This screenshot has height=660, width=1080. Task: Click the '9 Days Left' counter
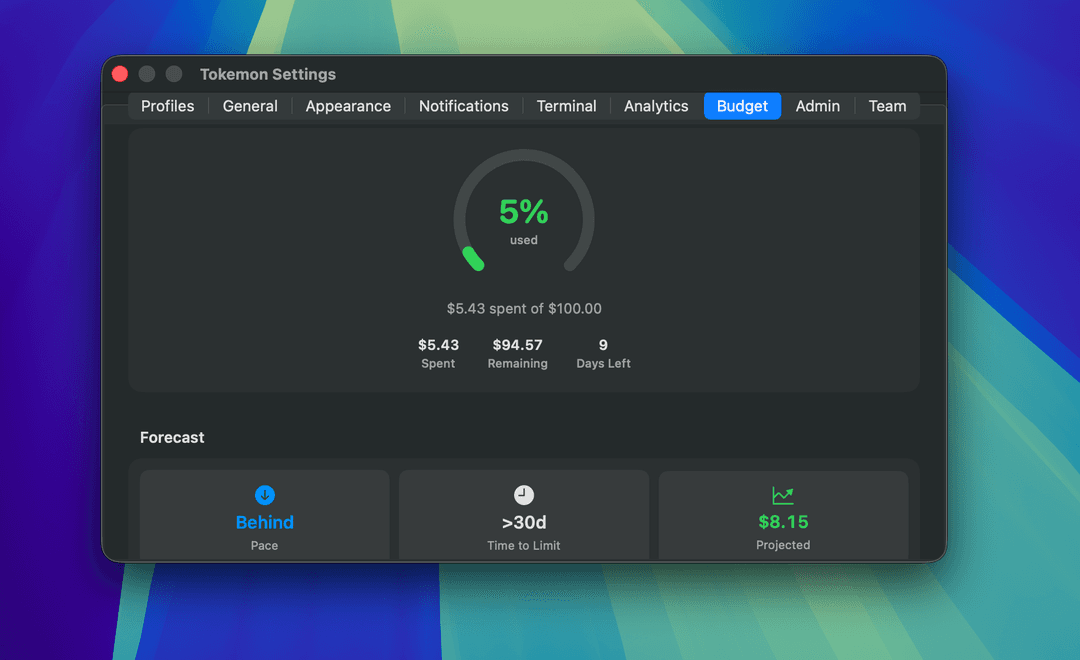click(603, 353)
